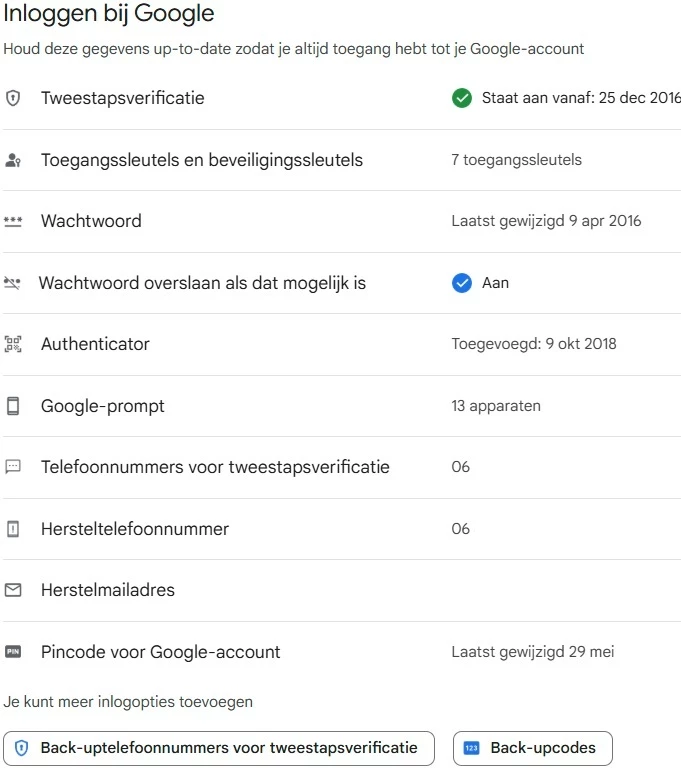This screenshot has width=681, height=769.
Task: Click the phone icon beside Google-prompt
Action: click(x=13, y=406)
